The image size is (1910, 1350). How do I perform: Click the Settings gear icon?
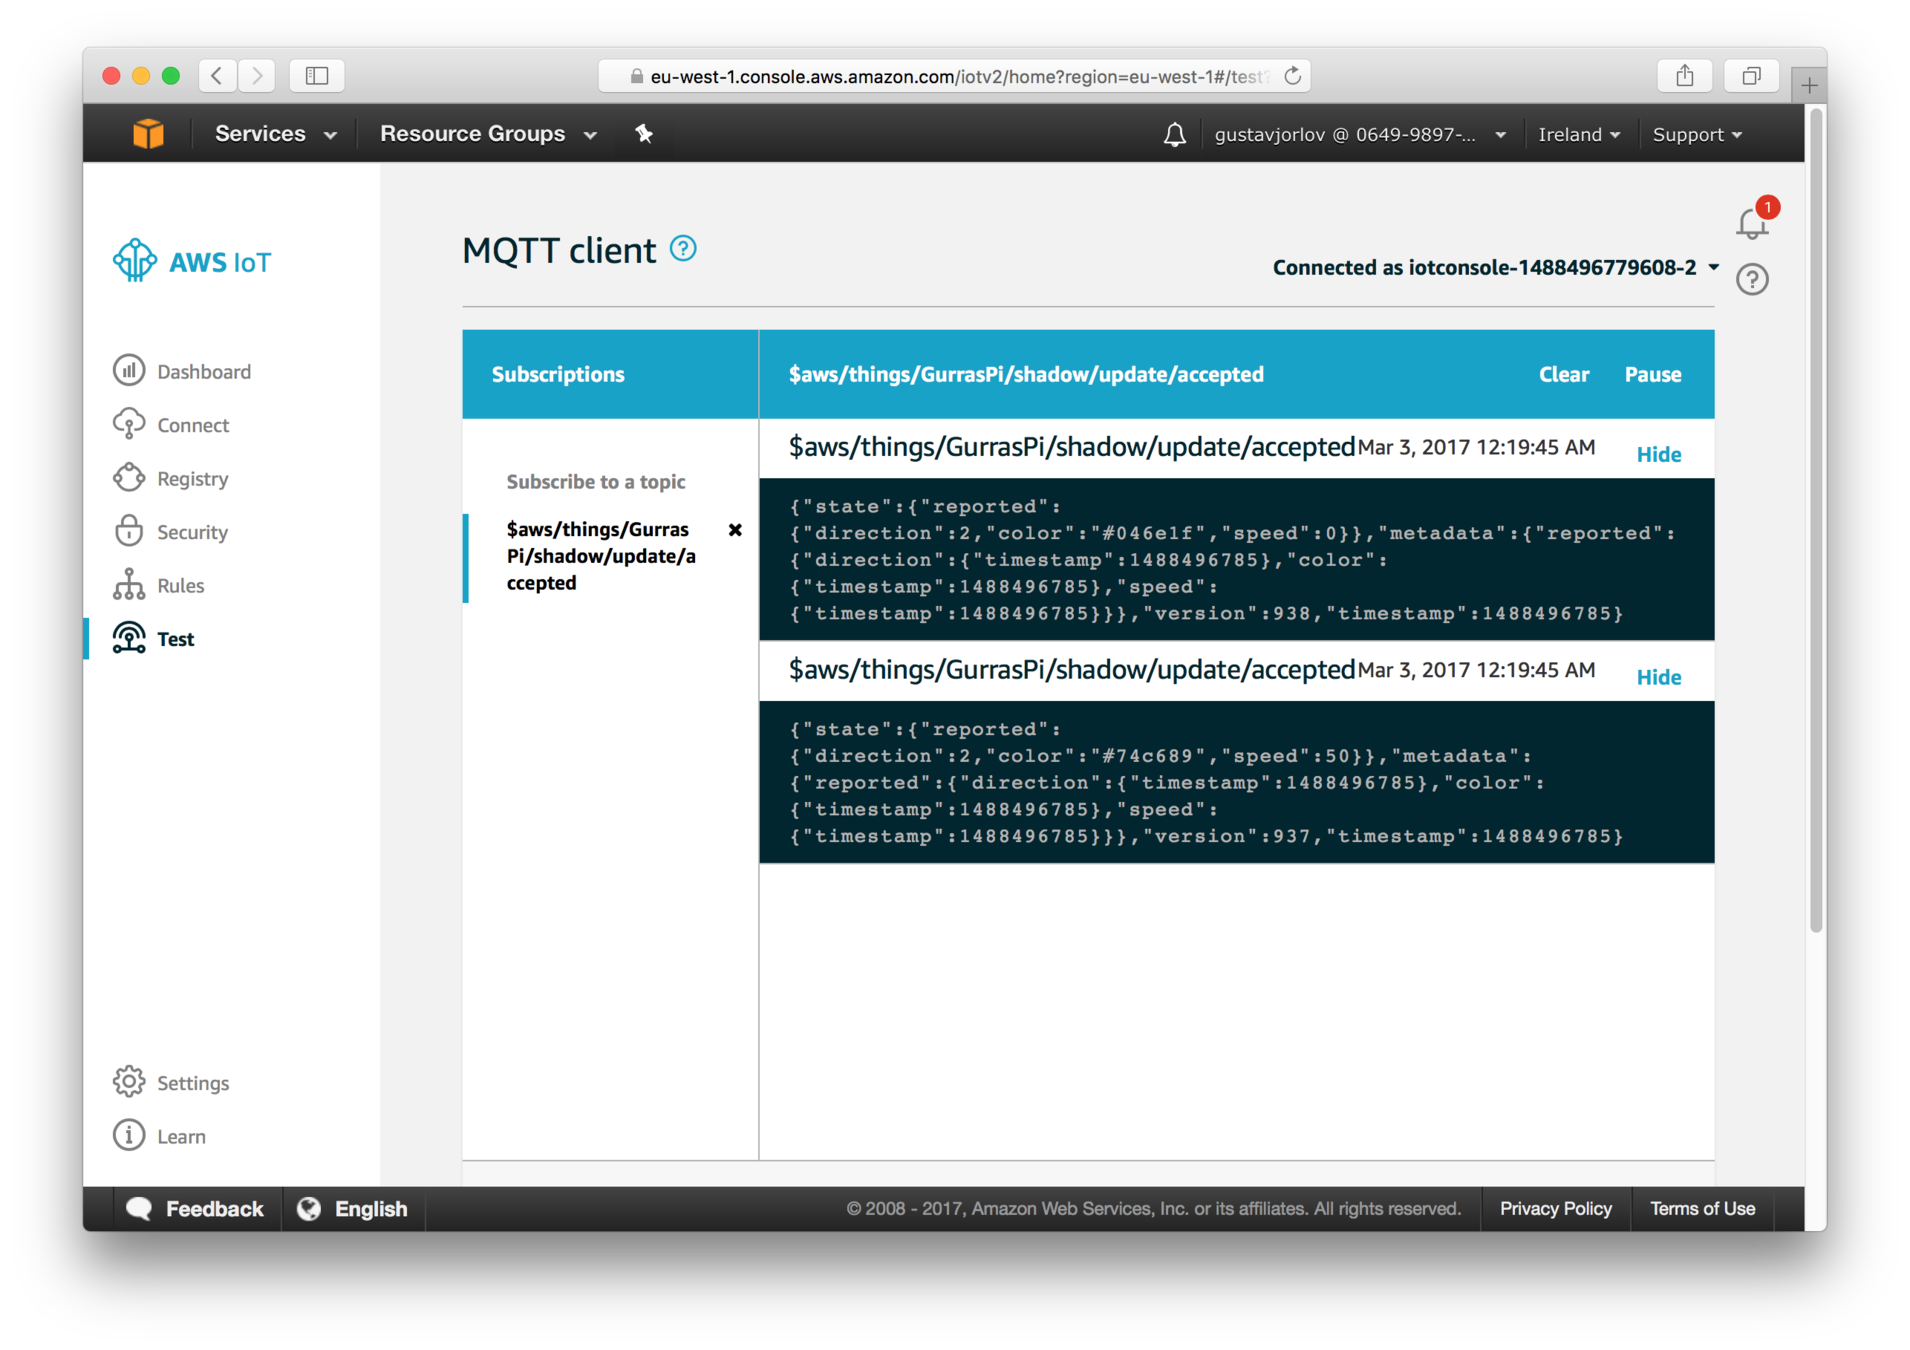tap(129, 1082)
